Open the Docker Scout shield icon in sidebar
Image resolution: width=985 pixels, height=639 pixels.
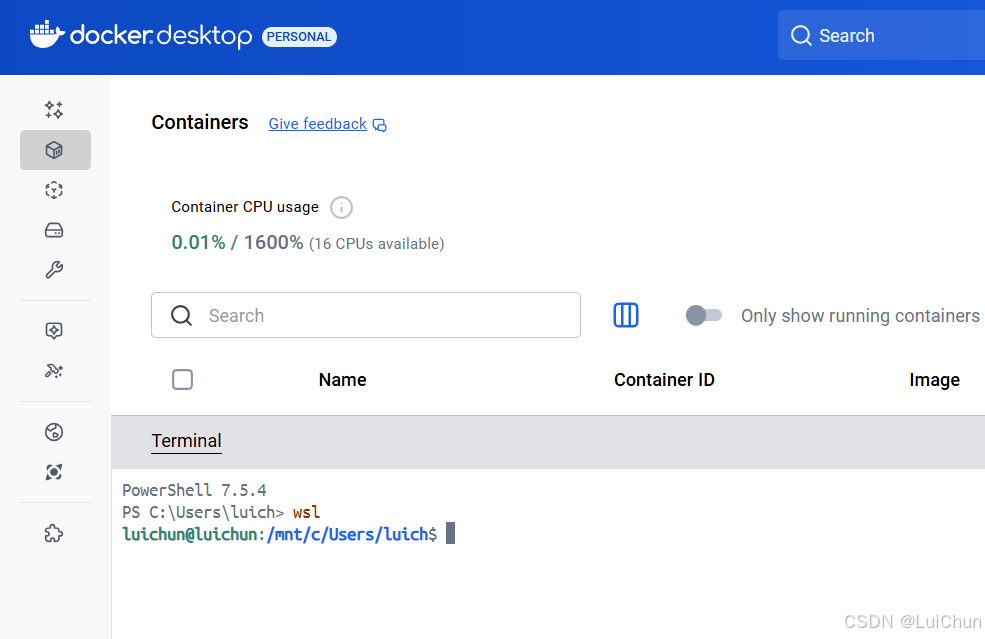[x=54, y=330]
